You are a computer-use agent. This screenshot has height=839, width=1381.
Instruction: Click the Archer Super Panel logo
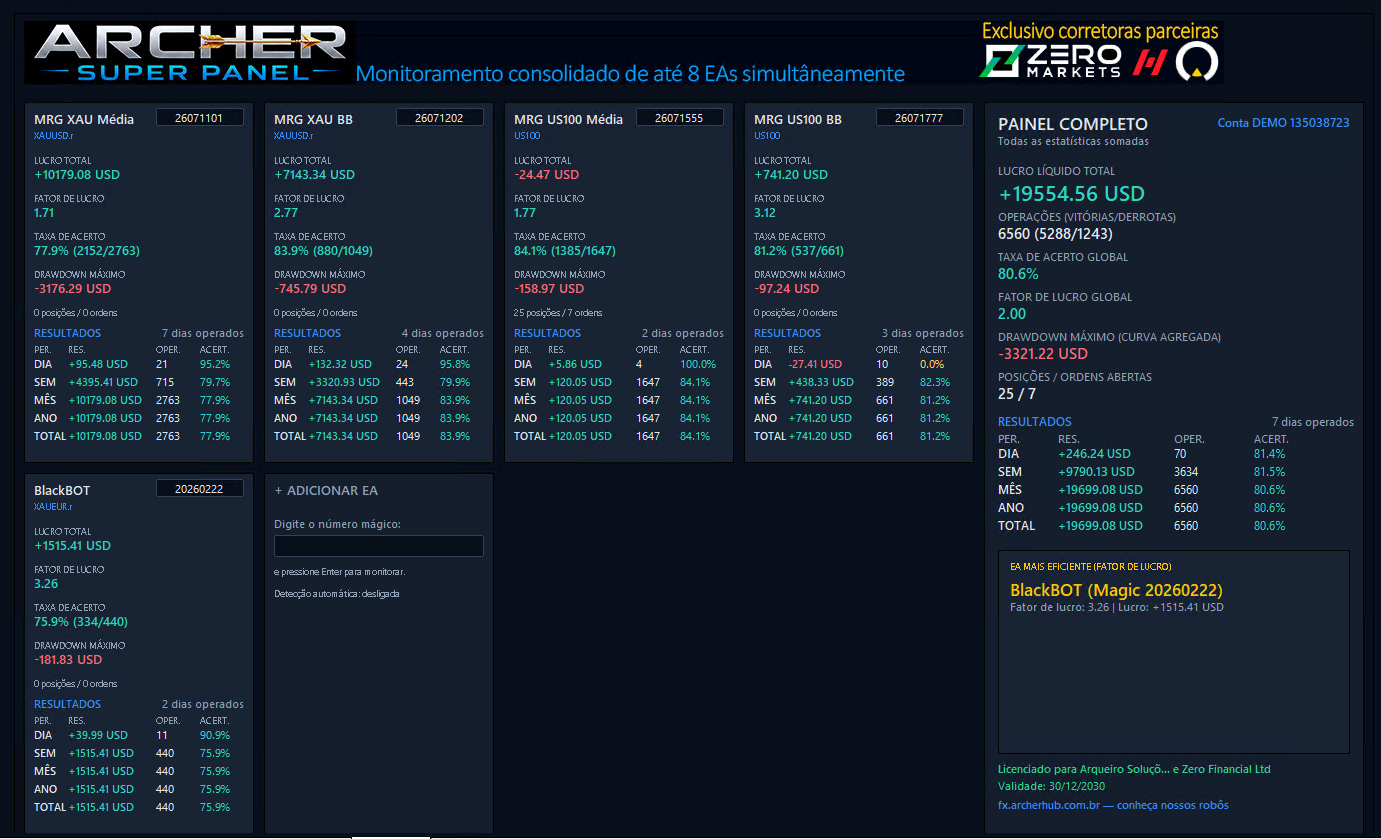190,53
